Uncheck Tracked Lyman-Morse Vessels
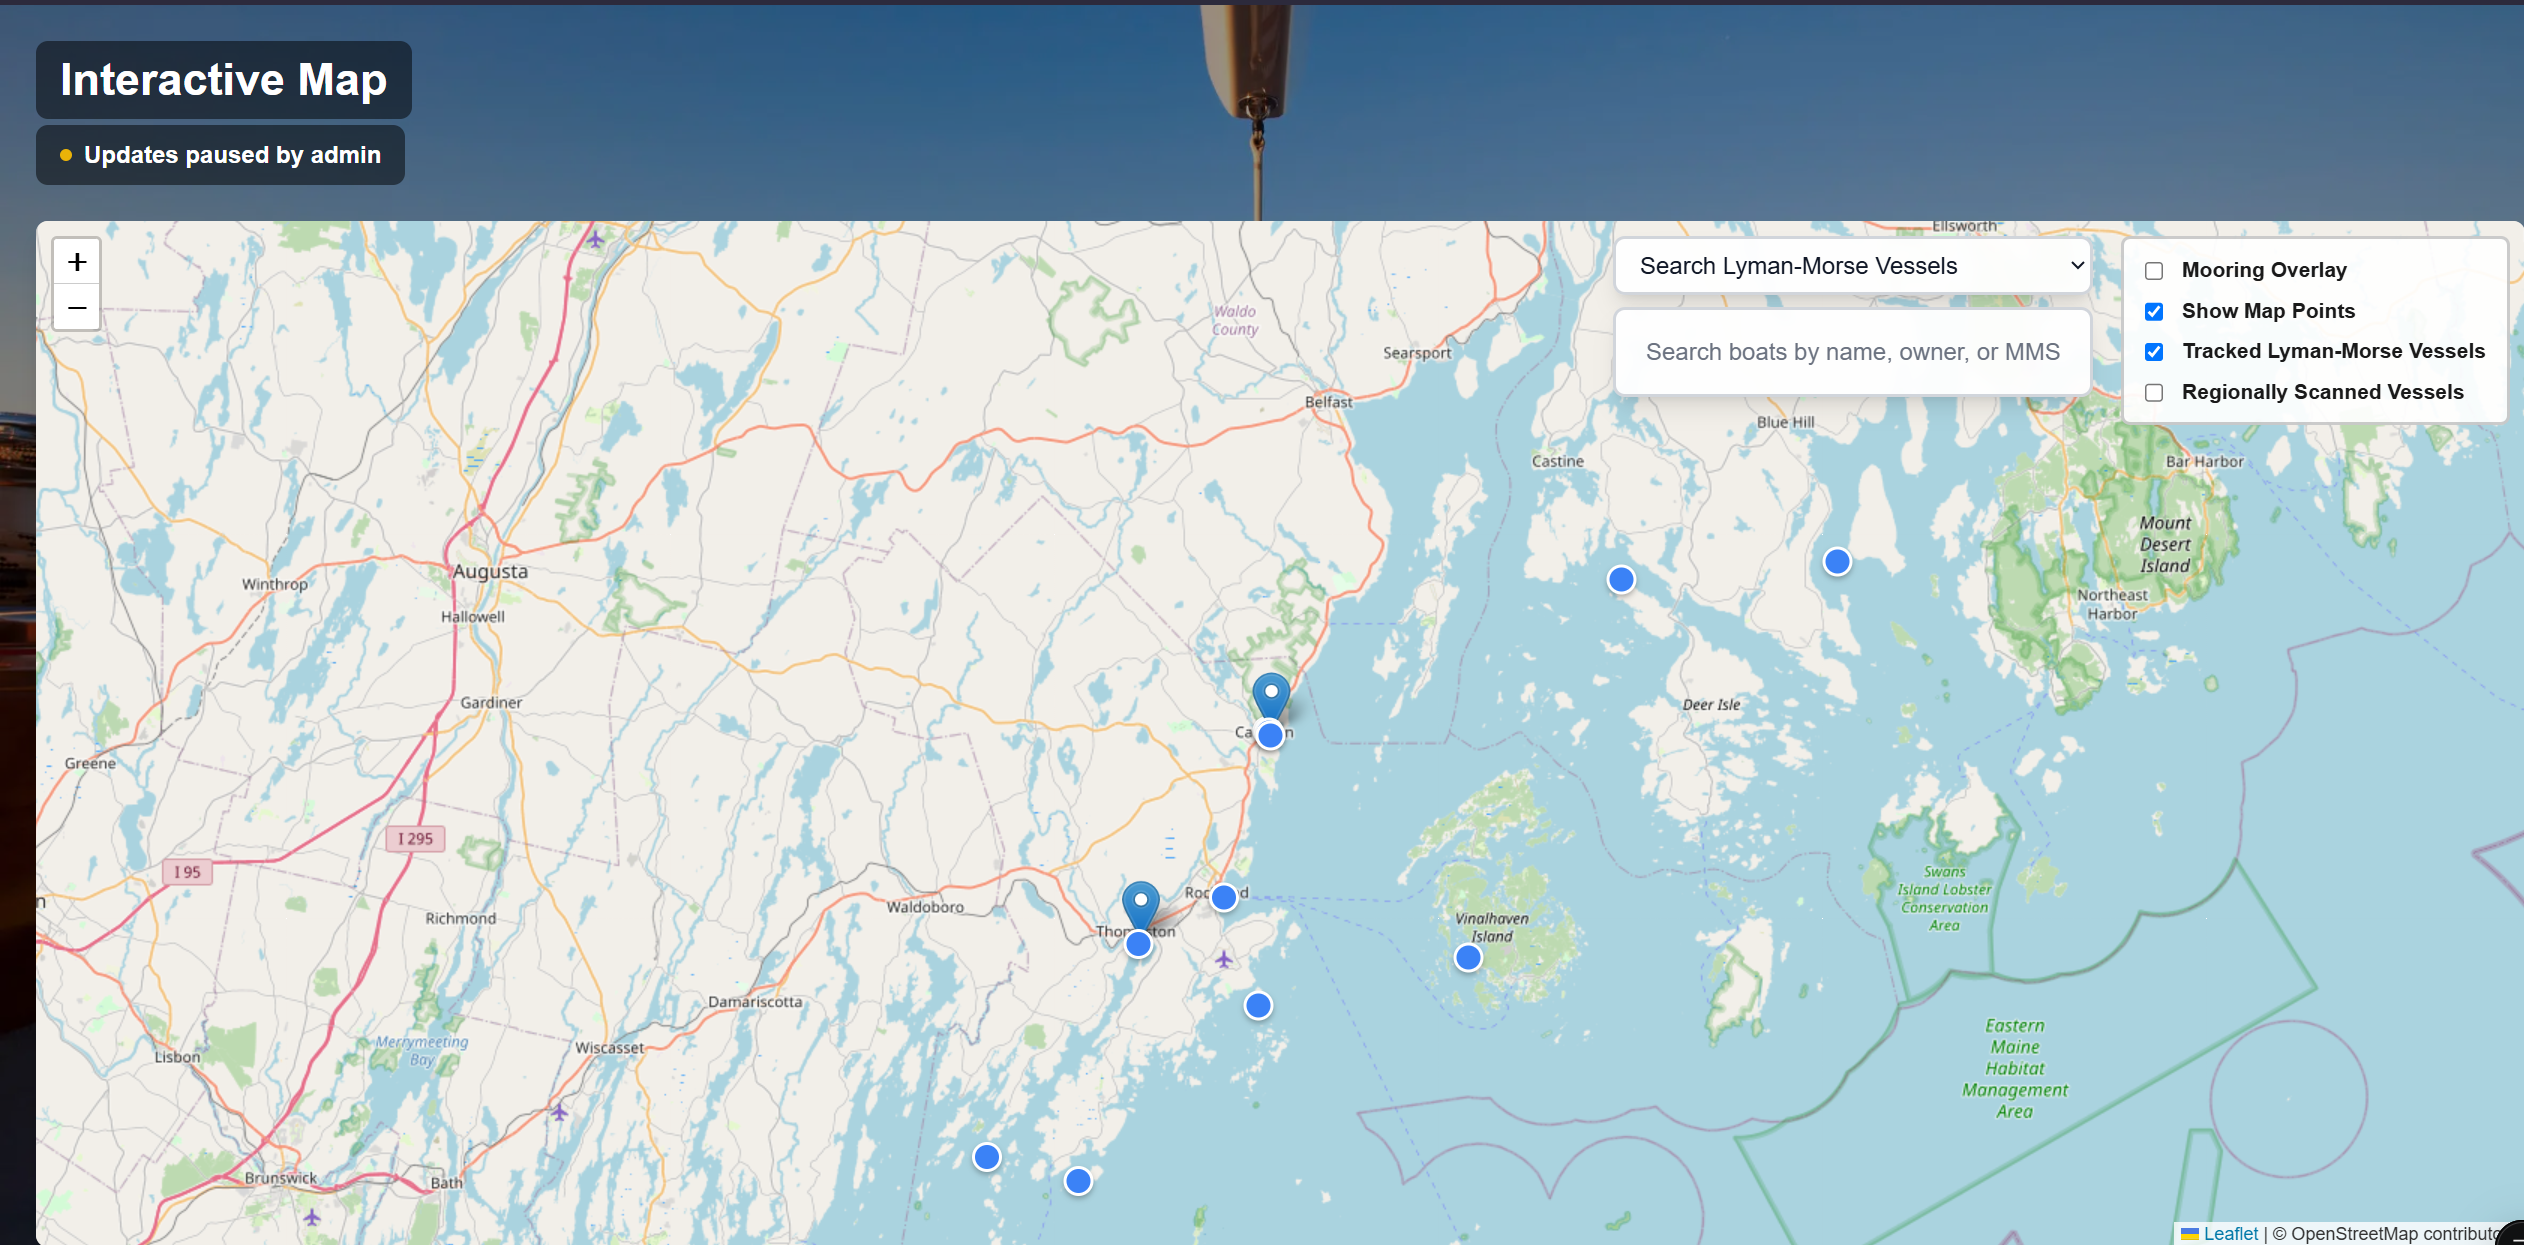 (2154, 351)
